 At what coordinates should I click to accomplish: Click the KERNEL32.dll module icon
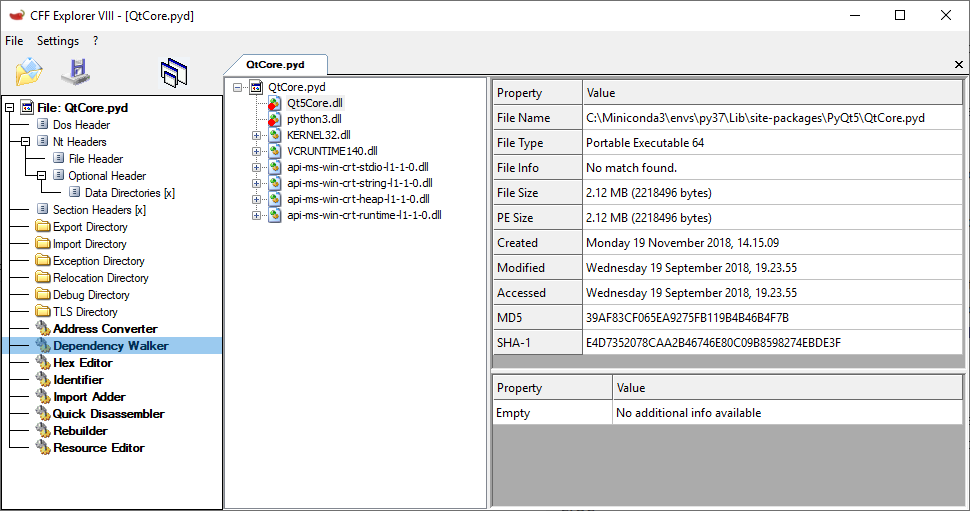pos(275,135)
